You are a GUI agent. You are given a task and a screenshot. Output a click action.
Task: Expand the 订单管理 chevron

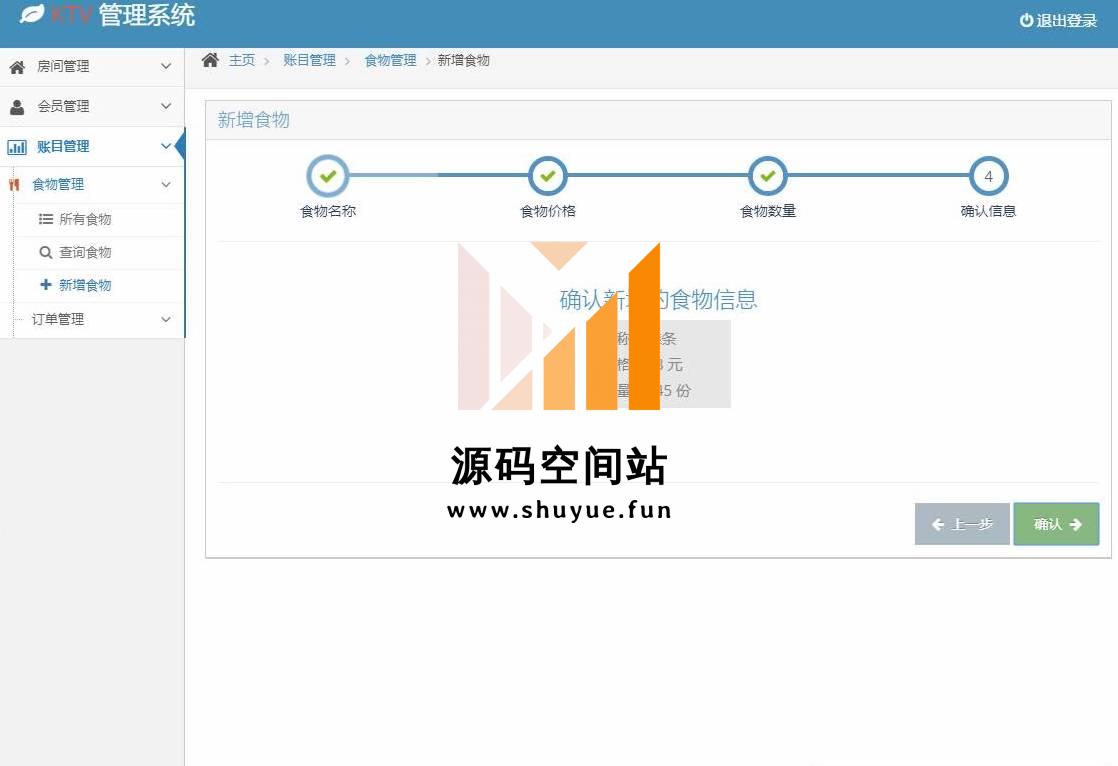tap(166, 319)
